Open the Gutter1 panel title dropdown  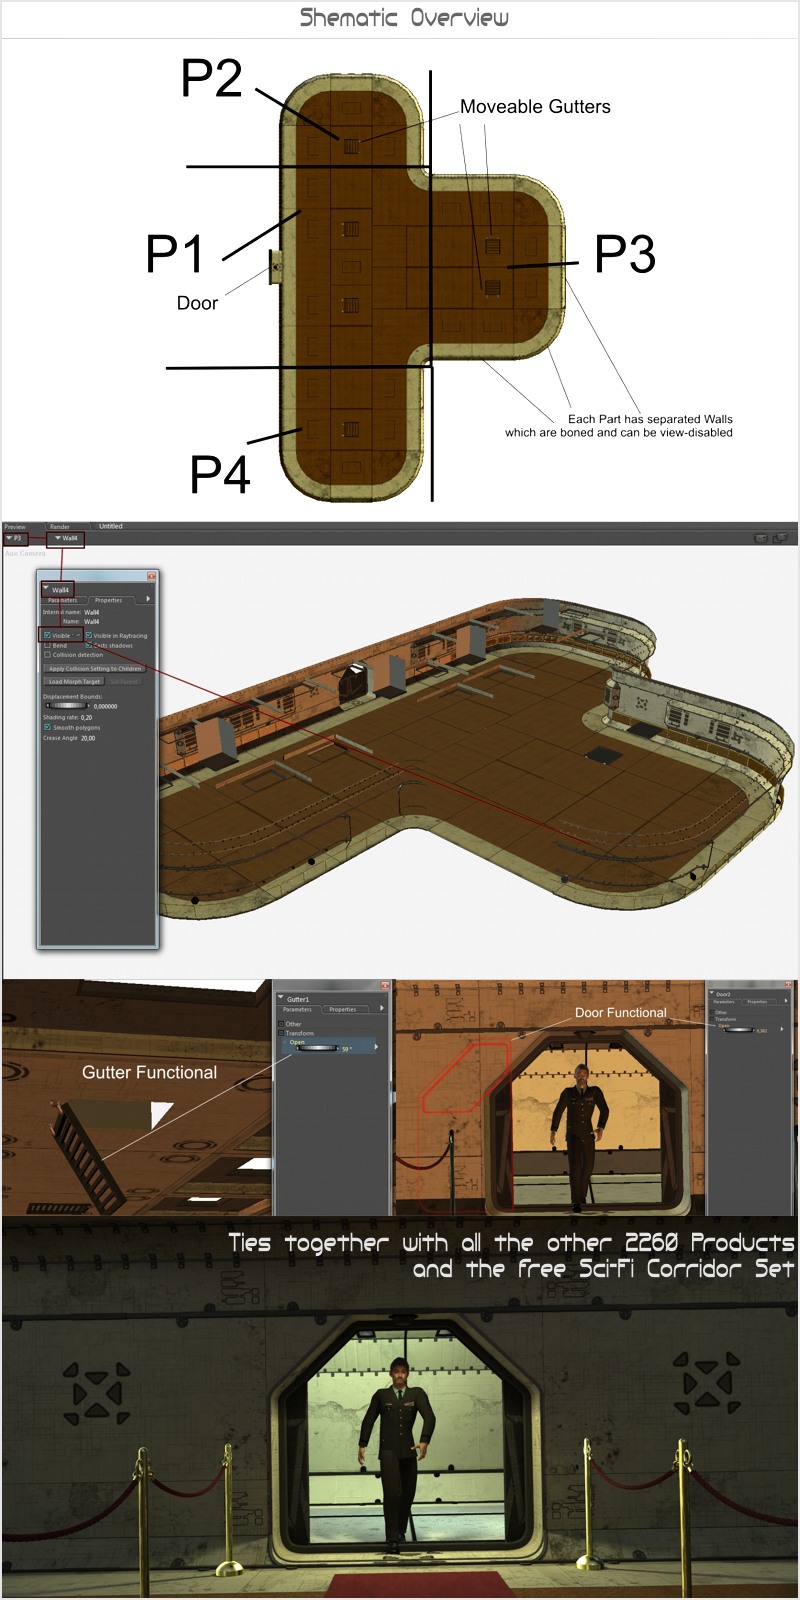281,997
